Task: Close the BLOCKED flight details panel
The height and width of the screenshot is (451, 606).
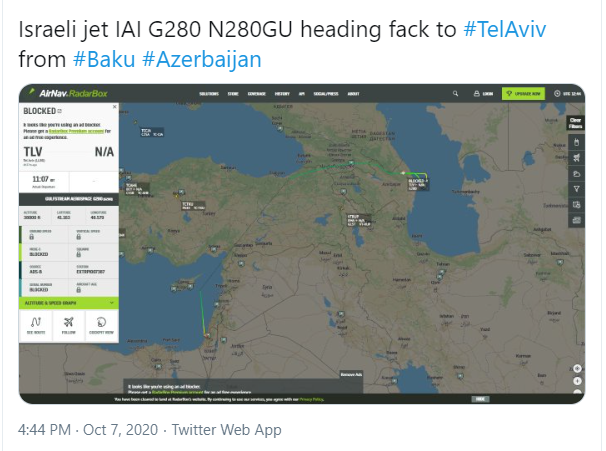Action: click(114, 107)
